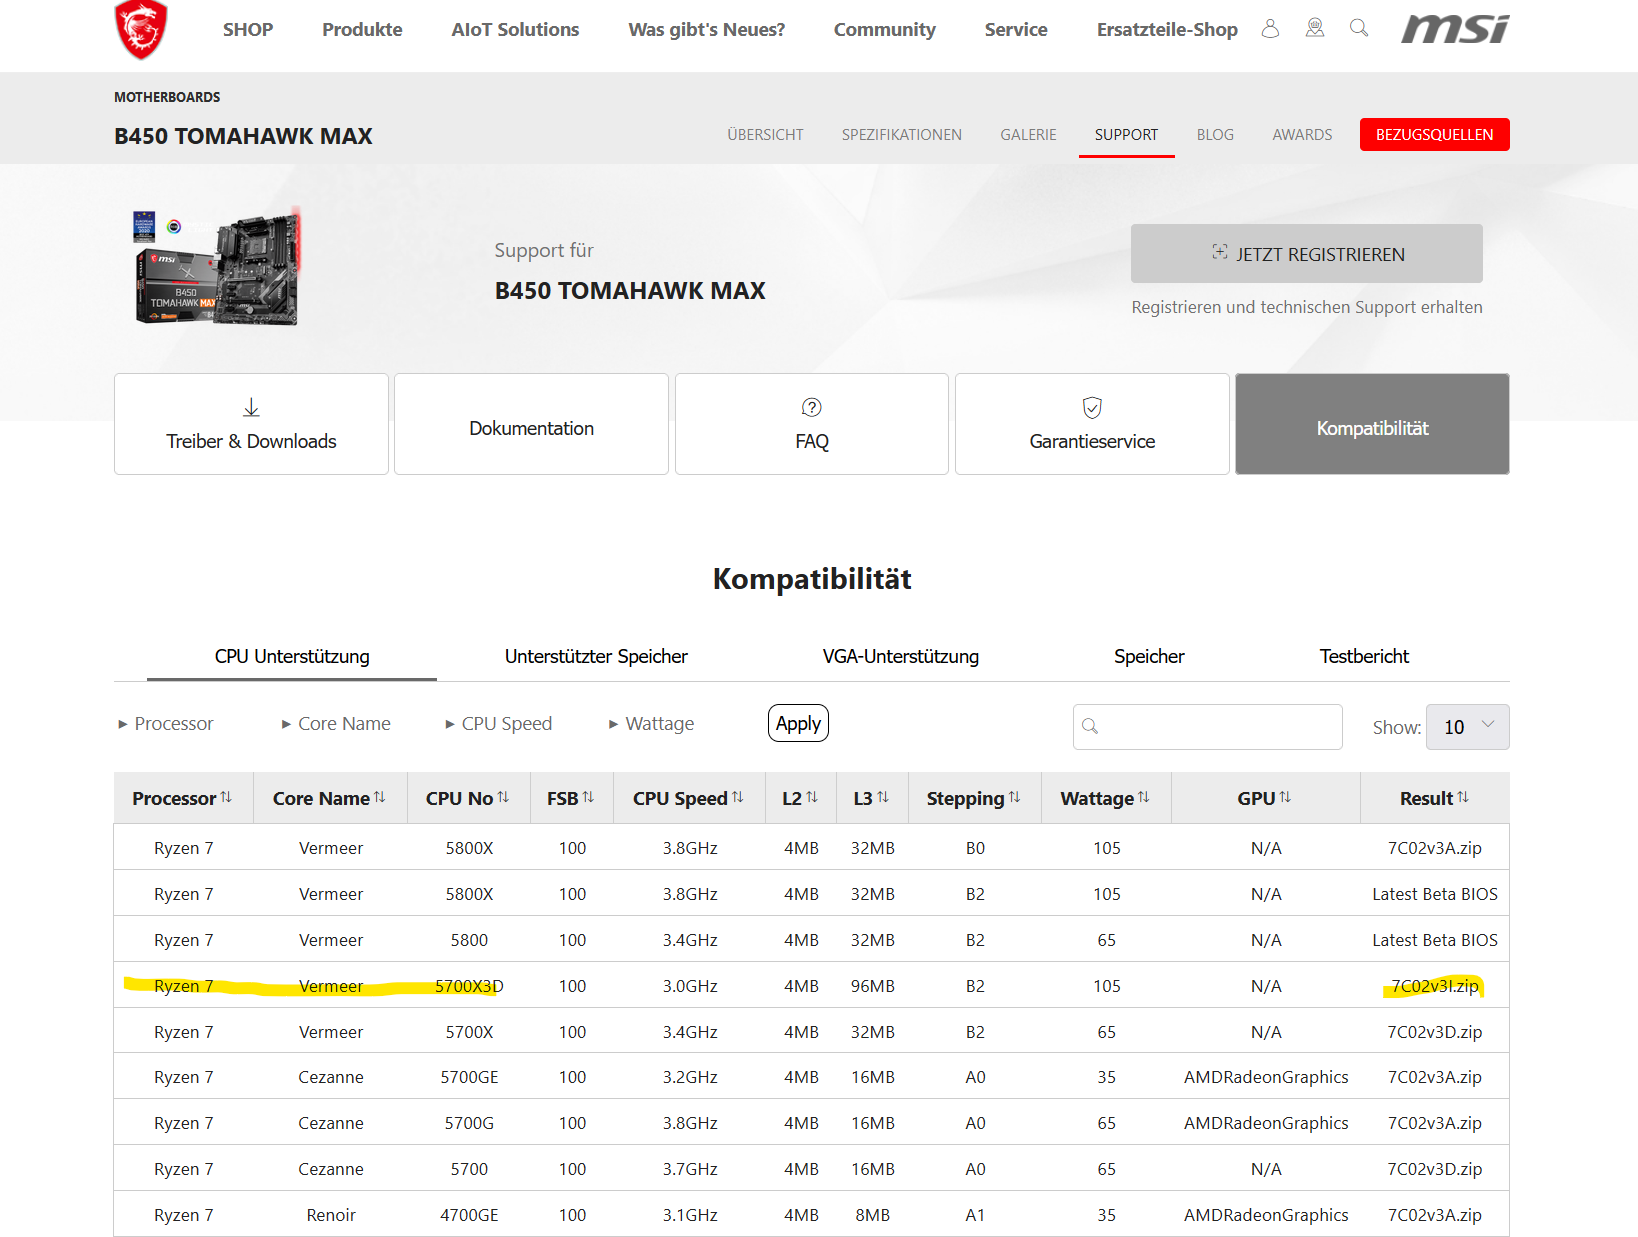Click the support agent headset icon
Screen dimensions: 1638x1237
tap(1315, 29)
